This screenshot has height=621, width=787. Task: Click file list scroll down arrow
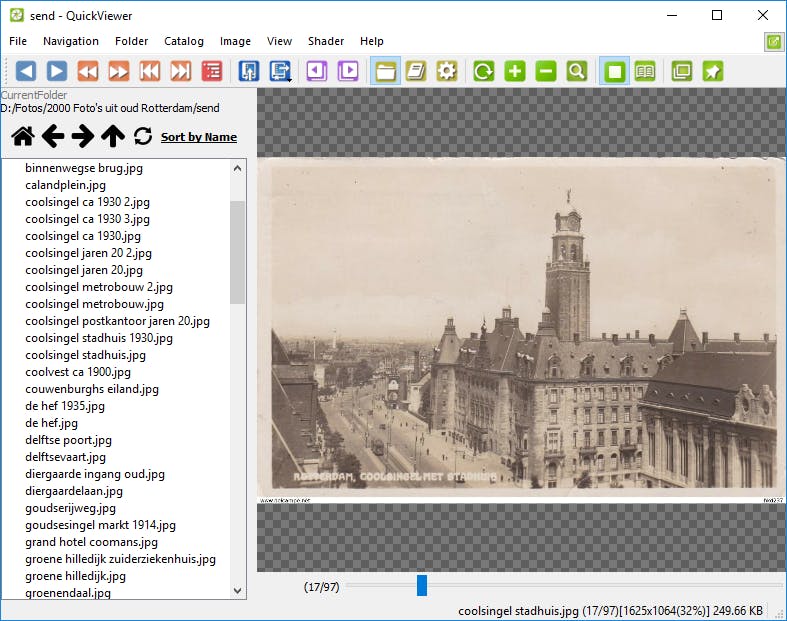pos(237,591)
